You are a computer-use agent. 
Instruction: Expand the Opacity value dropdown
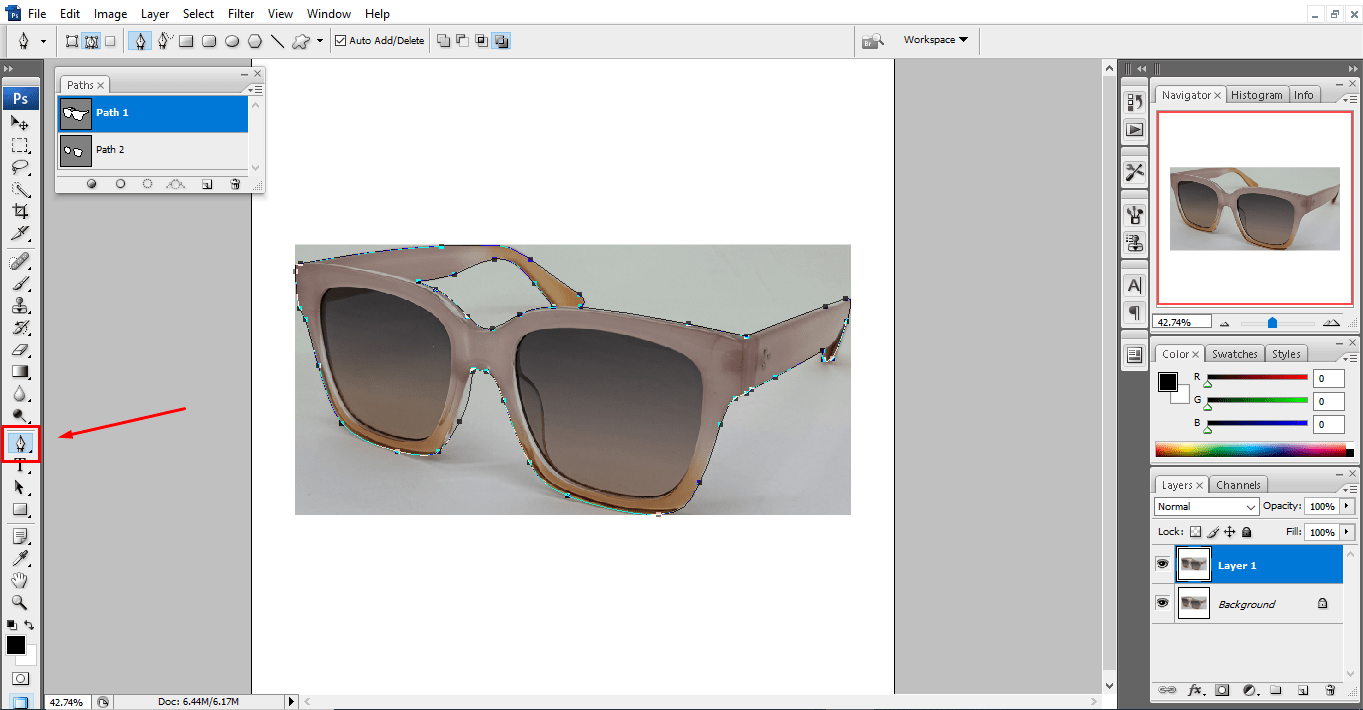[x=1346, y=506]
